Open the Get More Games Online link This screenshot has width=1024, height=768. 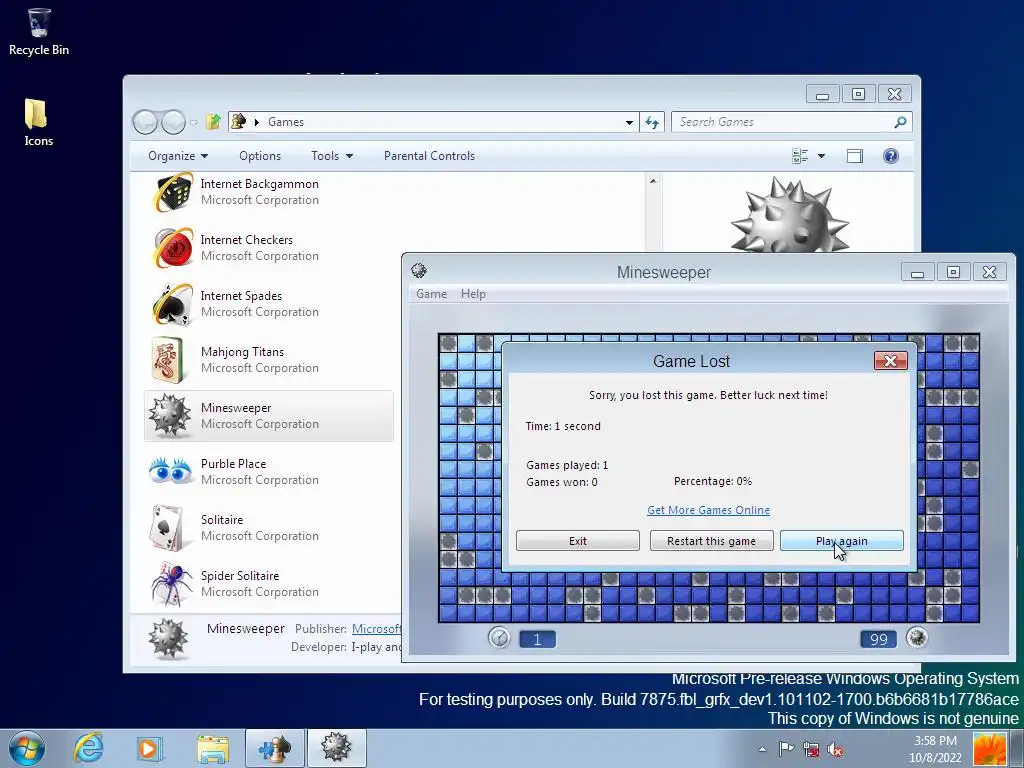(709, 510)
